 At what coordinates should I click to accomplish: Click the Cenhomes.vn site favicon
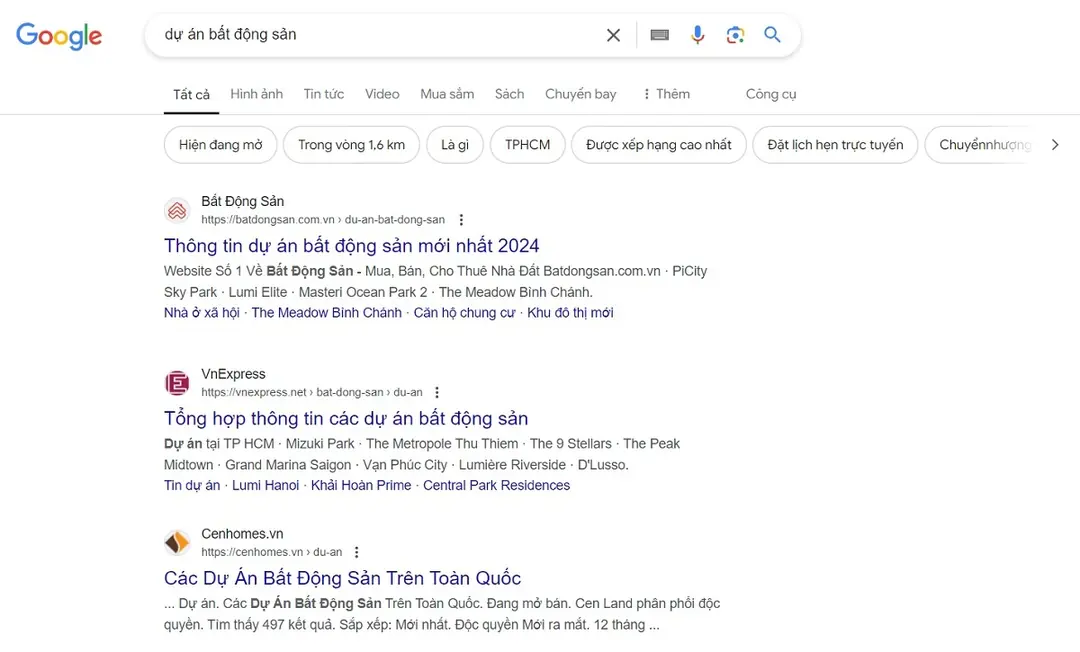(177, 542)
